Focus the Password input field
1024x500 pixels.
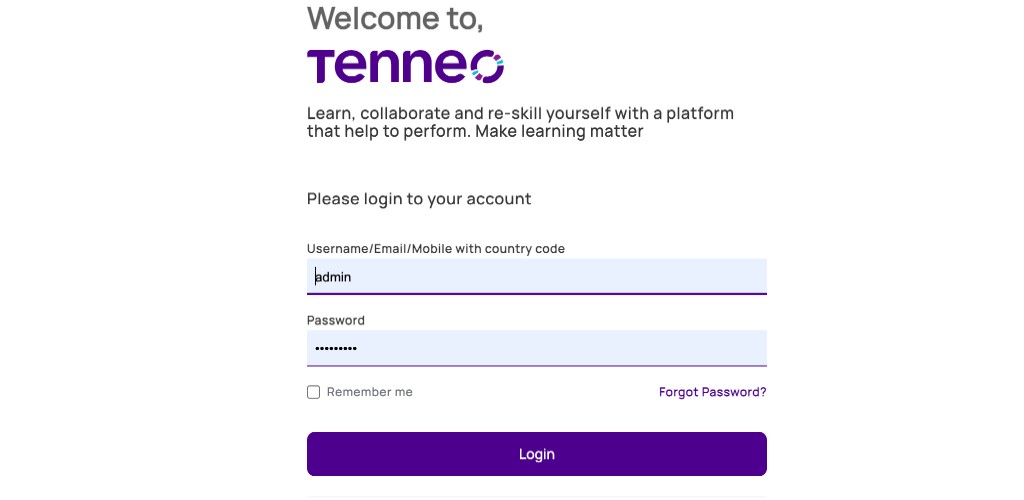tap(537, 348)
